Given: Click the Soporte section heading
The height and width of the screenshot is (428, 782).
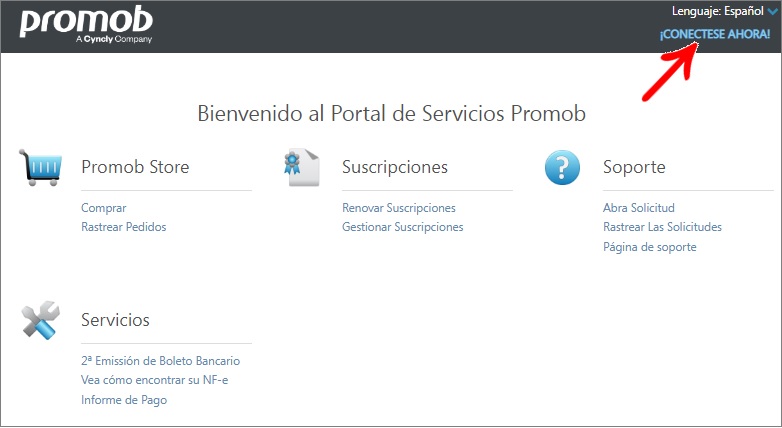Looking at the screenshot, I should coord(634,167).
